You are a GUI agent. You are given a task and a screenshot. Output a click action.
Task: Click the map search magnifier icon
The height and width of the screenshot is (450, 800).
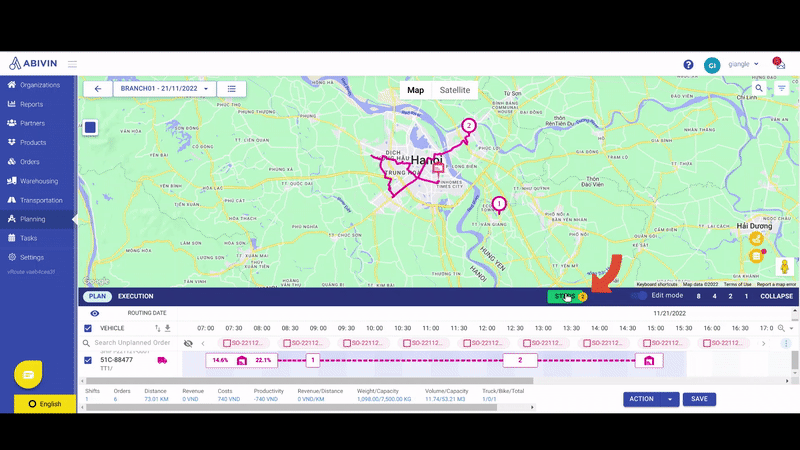(x=759, y=88)
